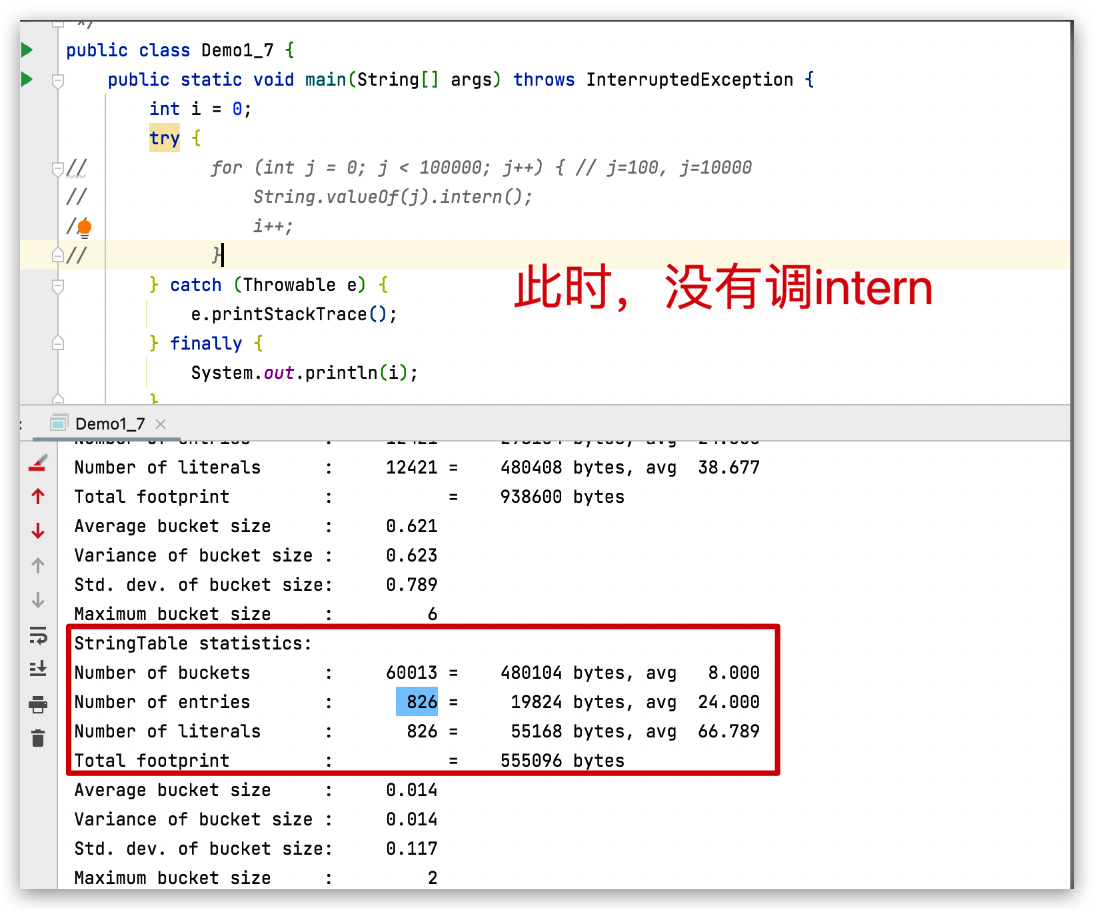Click the gray up arrow in console toolbar
The image size is (1094, 909).
38,565
